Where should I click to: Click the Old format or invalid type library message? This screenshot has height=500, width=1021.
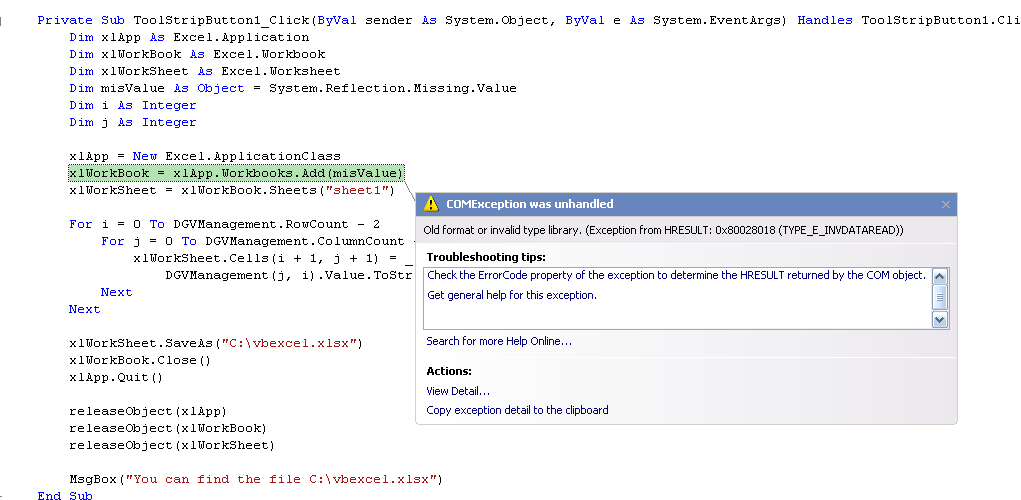664,230
